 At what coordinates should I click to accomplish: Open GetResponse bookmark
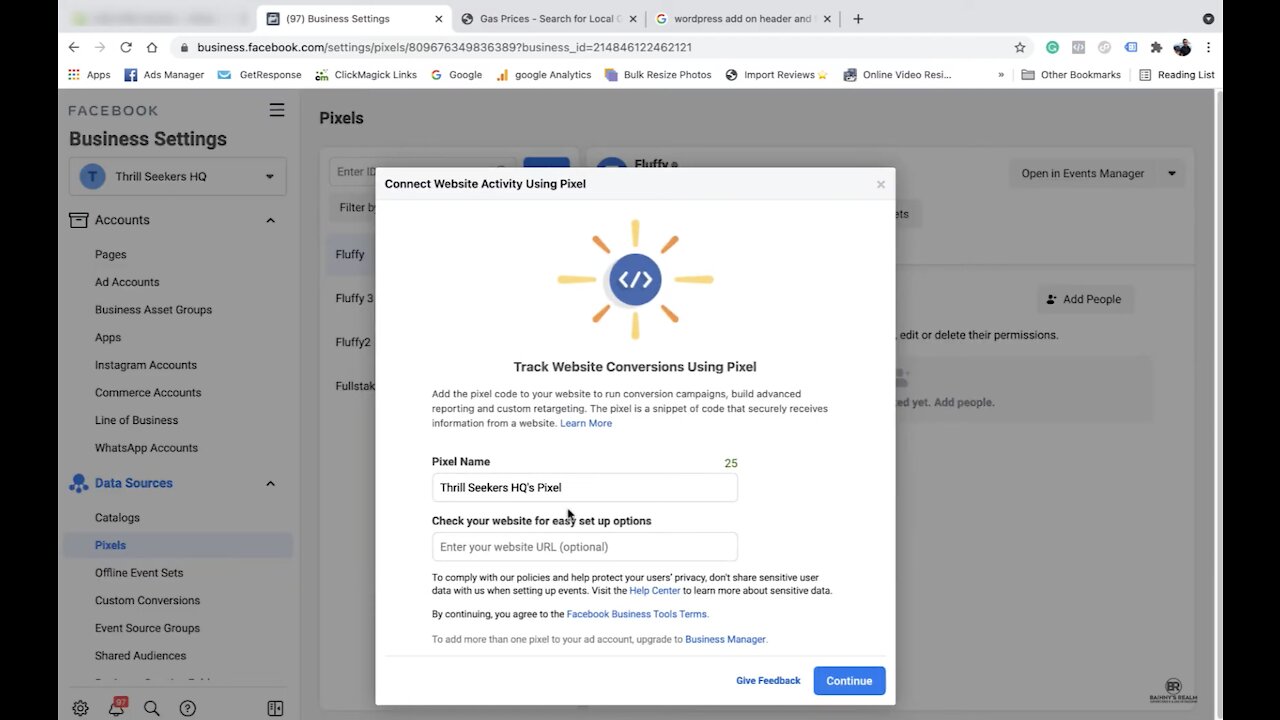259,74
